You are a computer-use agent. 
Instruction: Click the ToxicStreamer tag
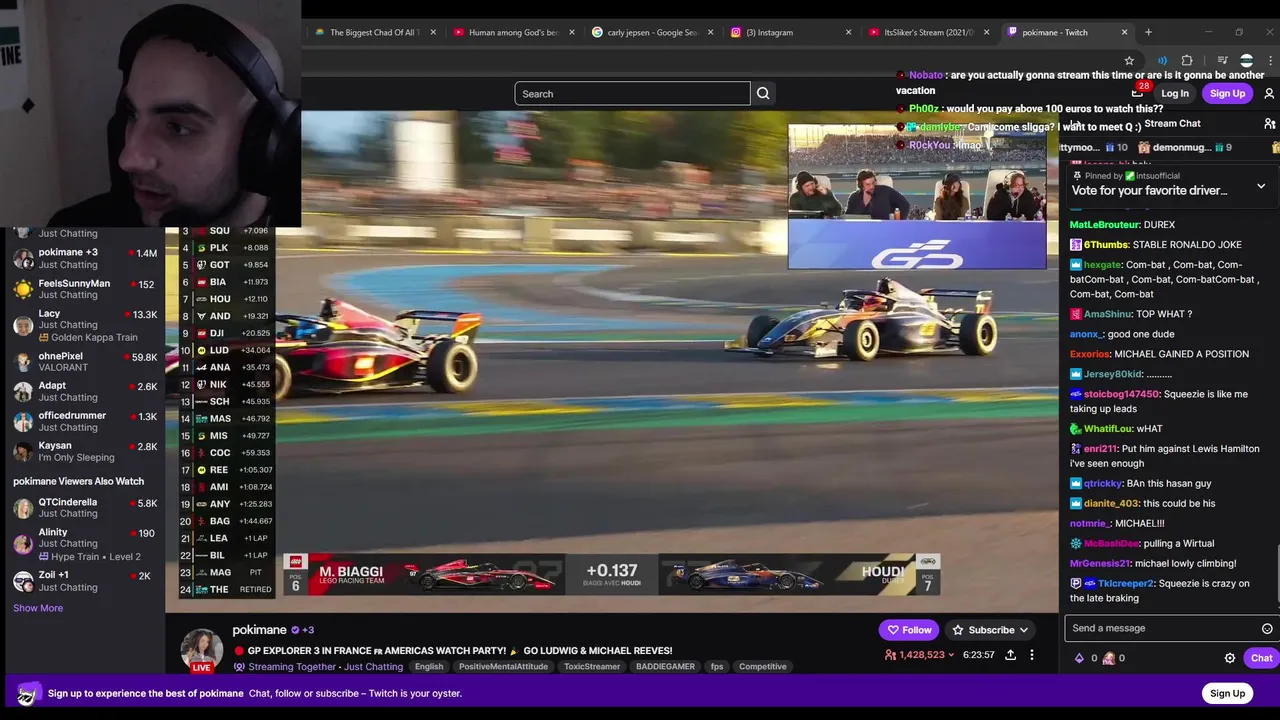point(592,667)
